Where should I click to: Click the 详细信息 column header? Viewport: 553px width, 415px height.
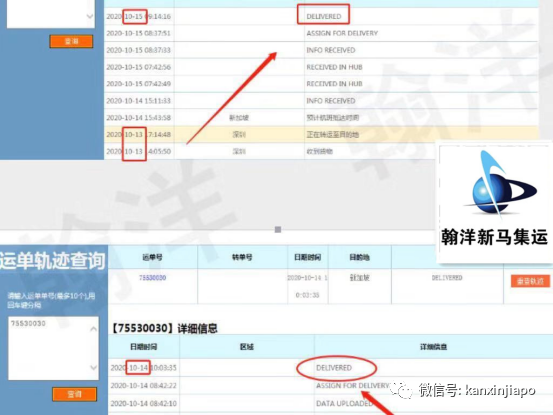(x=433, y=347)
